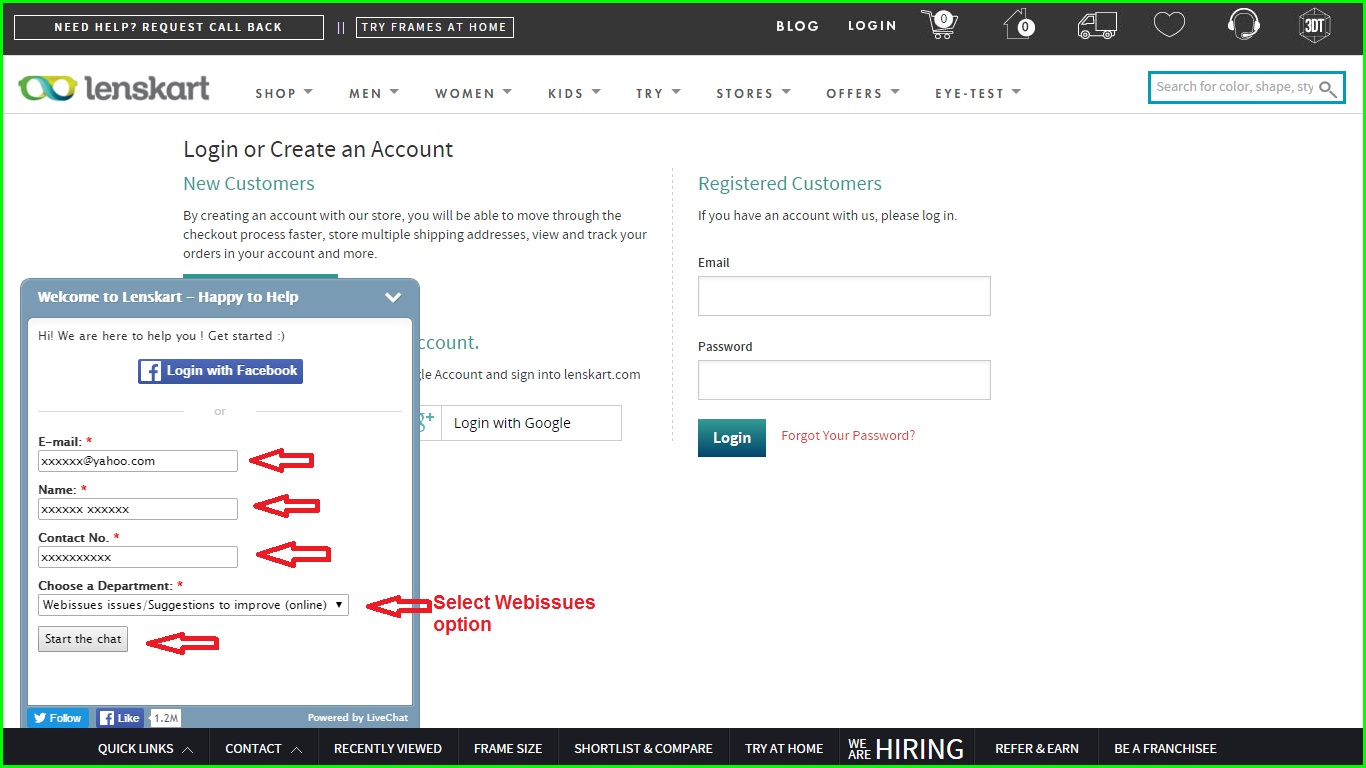Screen dimensions: 1366x768
Task: Open Refer & Earn link
Action: (1037, 748)
